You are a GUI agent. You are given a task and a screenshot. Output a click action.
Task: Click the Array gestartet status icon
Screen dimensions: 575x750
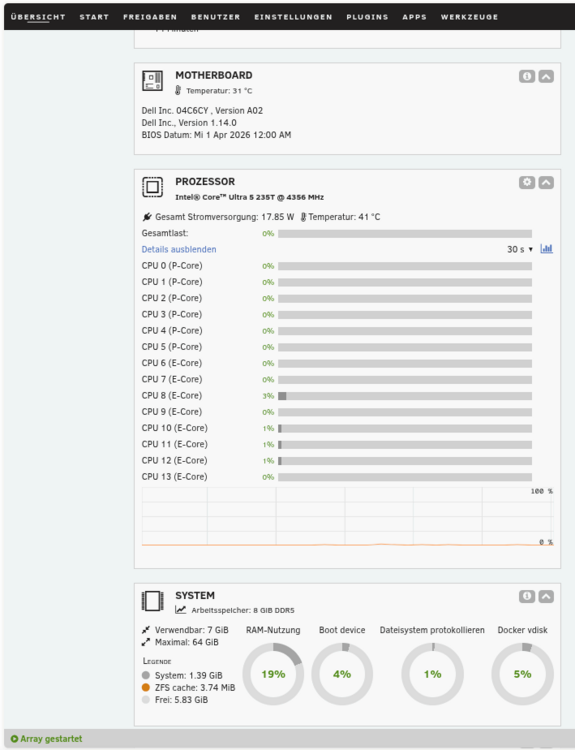coord(14,739)
